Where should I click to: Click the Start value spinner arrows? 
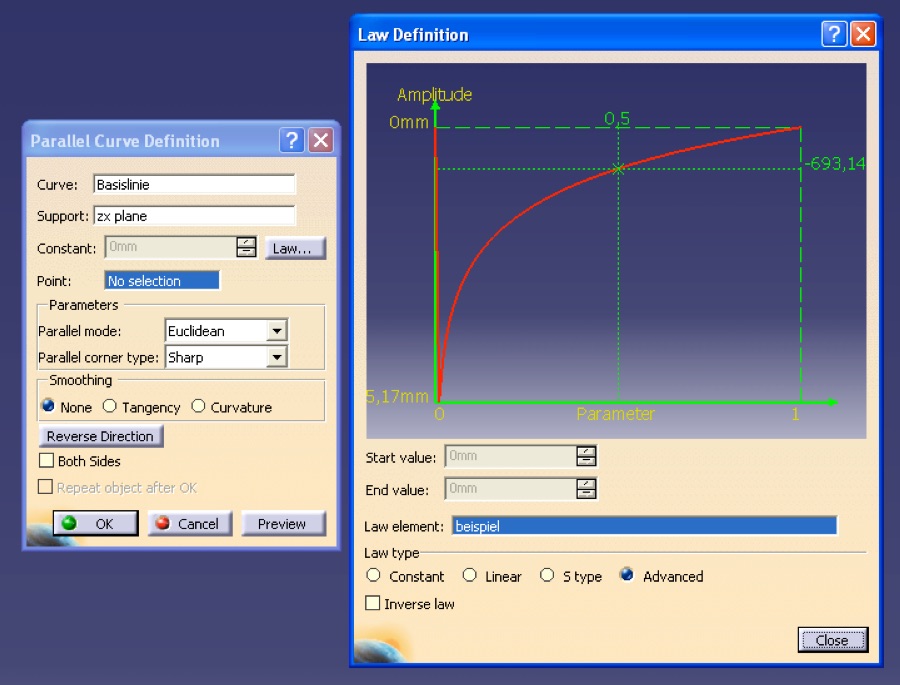coord(586,456)
